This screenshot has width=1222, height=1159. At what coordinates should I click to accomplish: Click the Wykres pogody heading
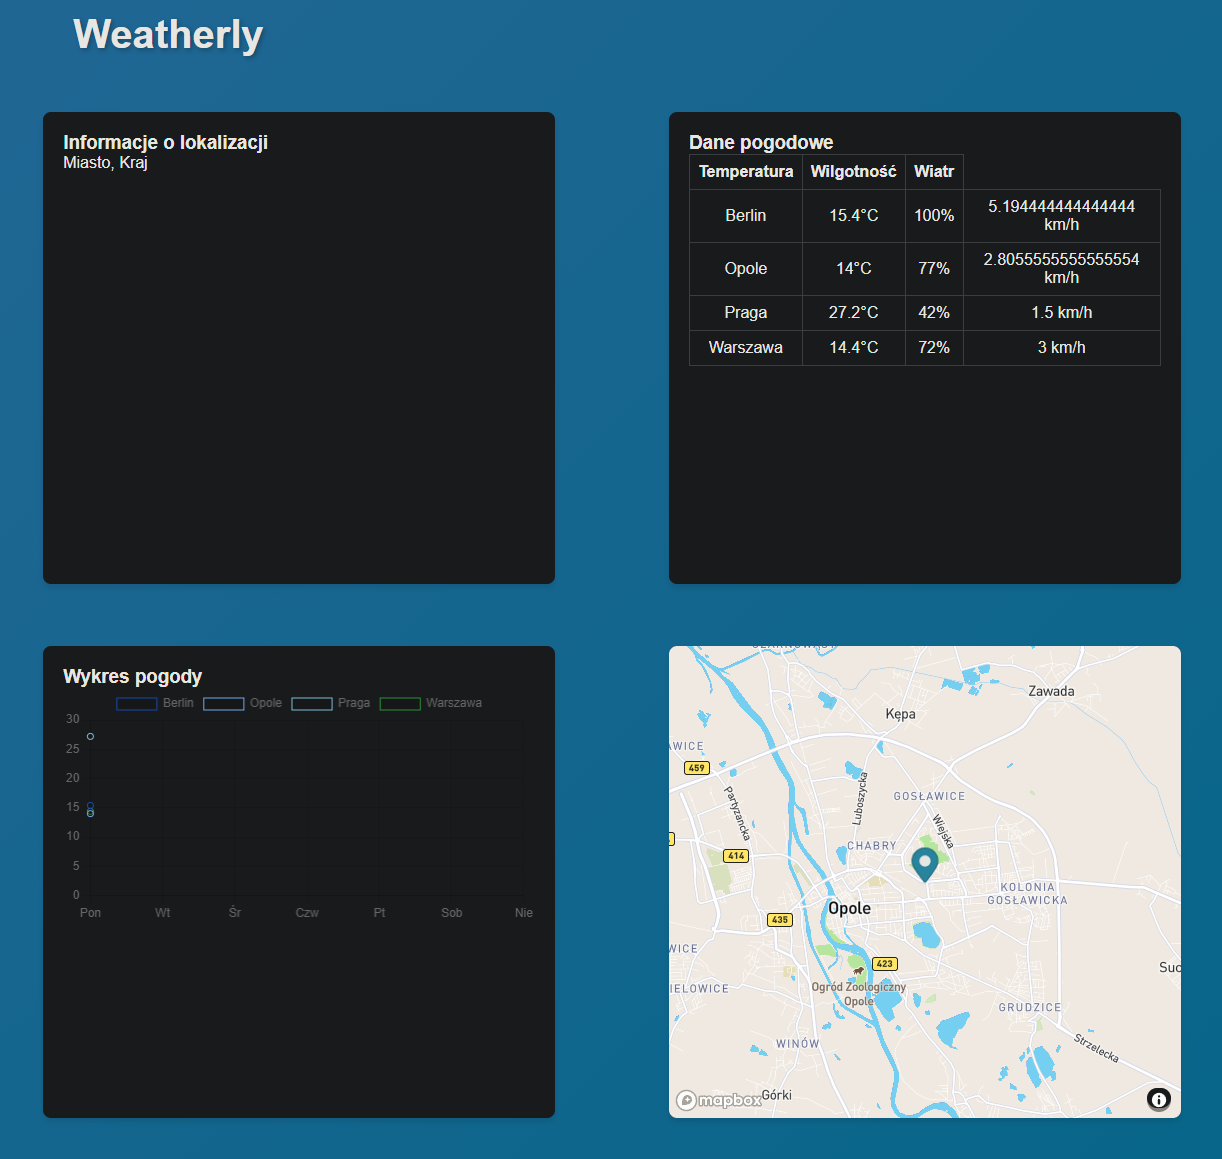tap(132, 676)
